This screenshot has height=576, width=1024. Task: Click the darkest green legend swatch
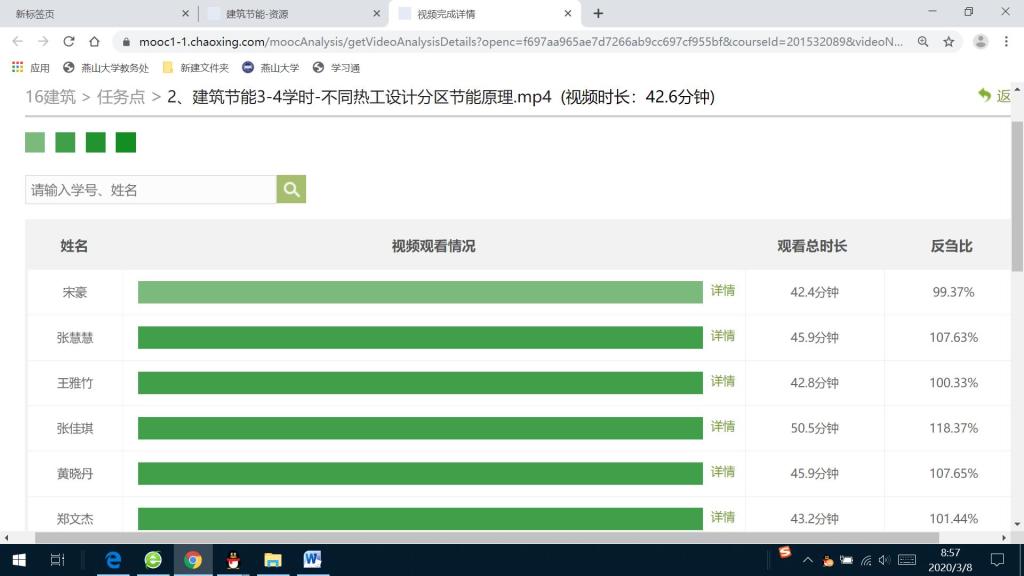[126, 142]
